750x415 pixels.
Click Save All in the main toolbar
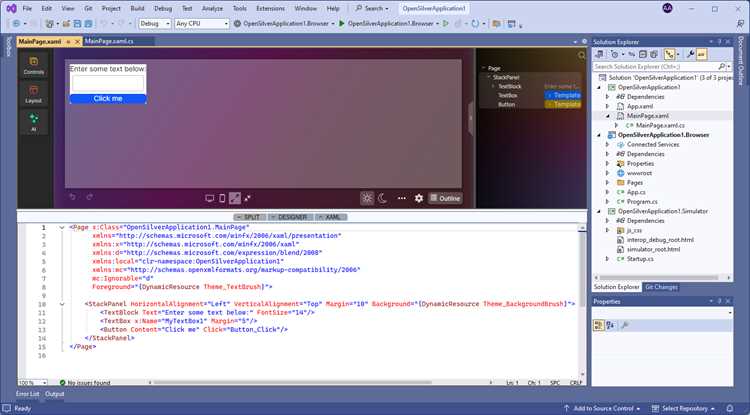pyautogui.click(x=88, y=23)
